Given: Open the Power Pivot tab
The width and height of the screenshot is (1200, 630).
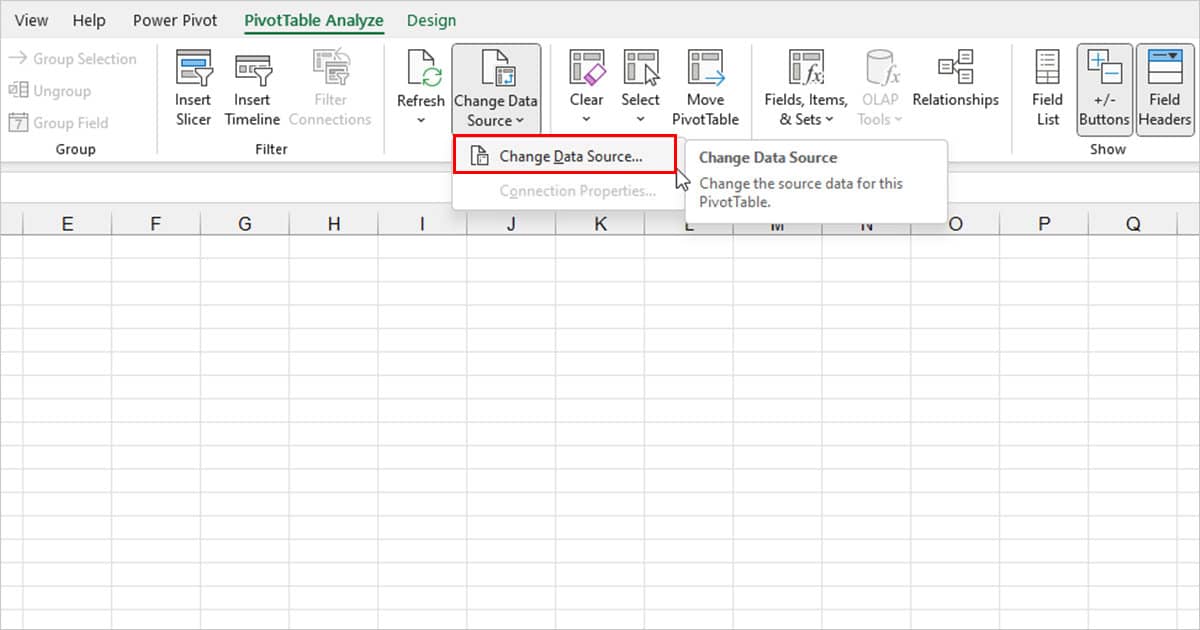Looking at the screenshot, I should (174, 20).
